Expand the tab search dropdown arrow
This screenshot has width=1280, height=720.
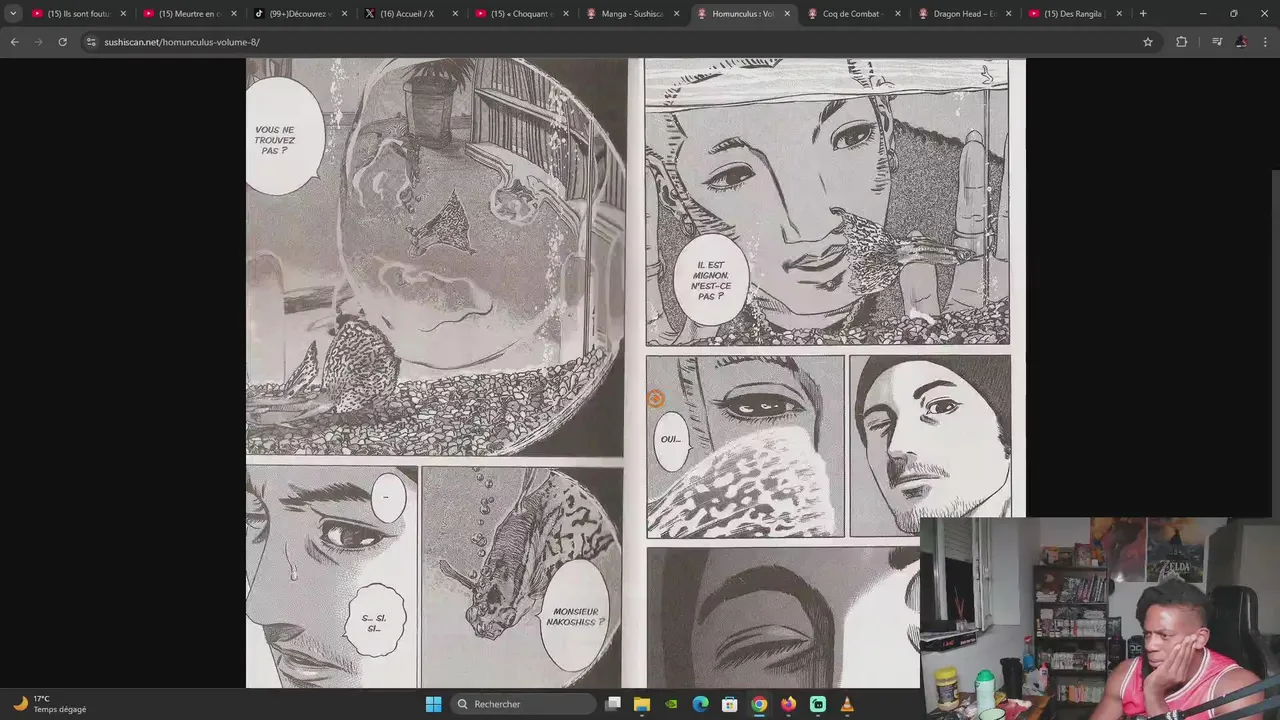(13, 14)
